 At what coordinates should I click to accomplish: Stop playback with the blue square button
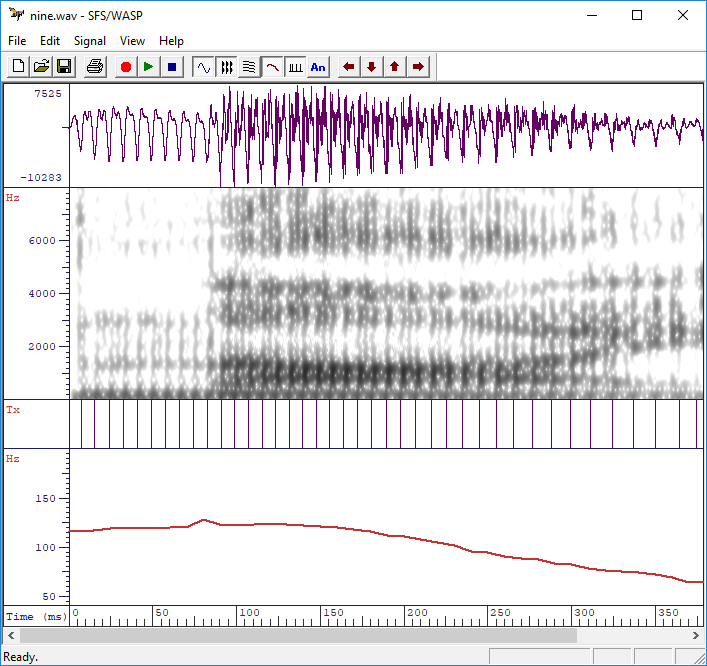point(172,67)
